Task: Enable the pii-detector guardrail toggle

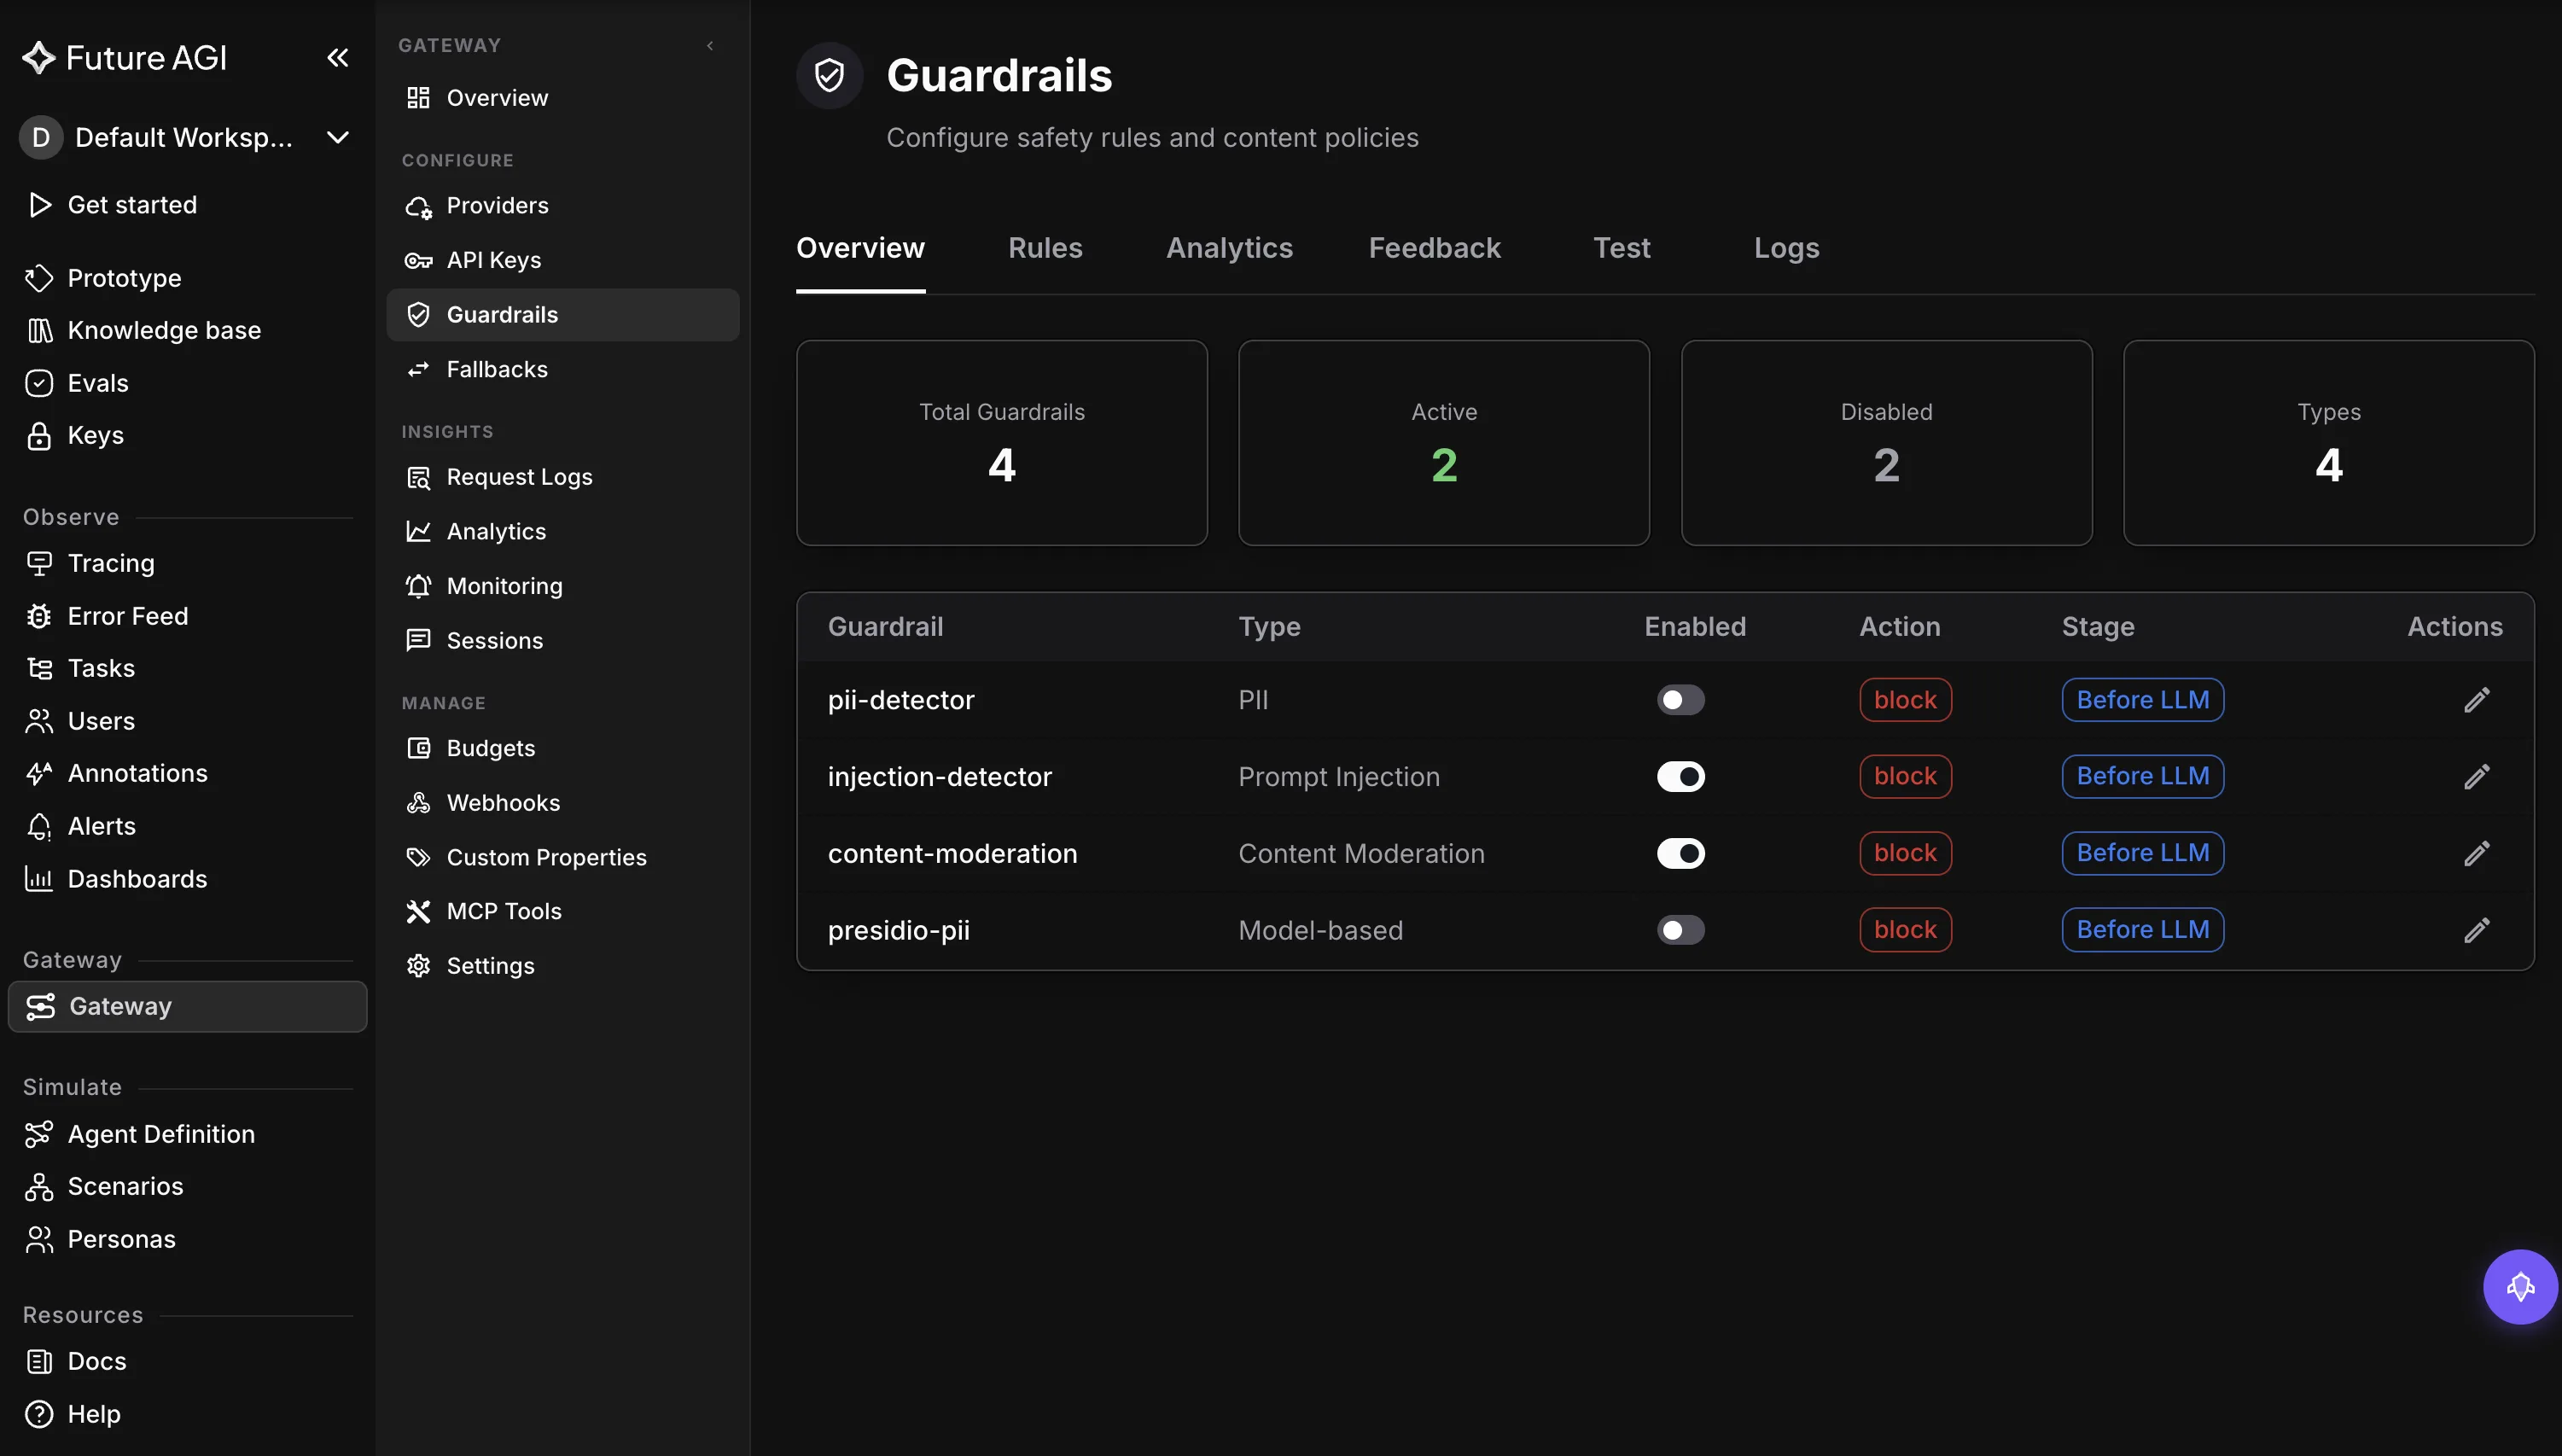Action: coord(1680,700)
